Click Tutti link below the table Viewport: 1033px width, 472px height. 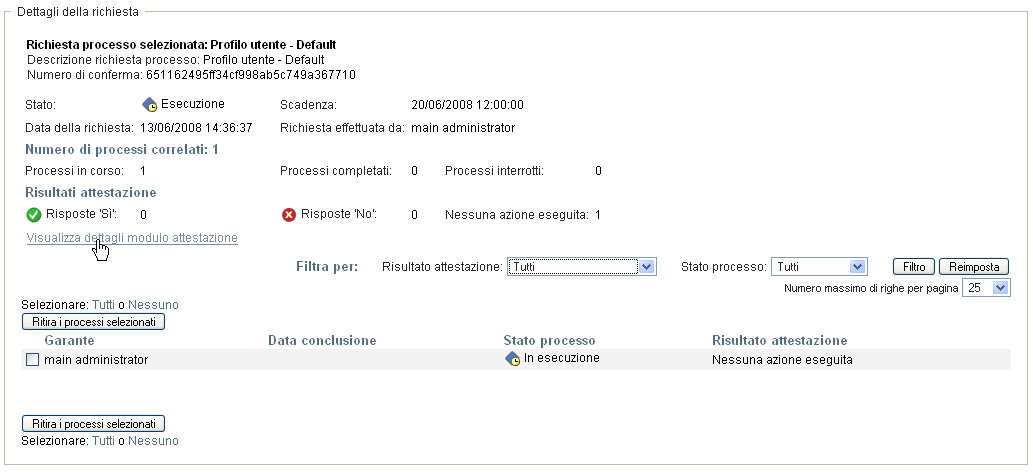(104, 440)
